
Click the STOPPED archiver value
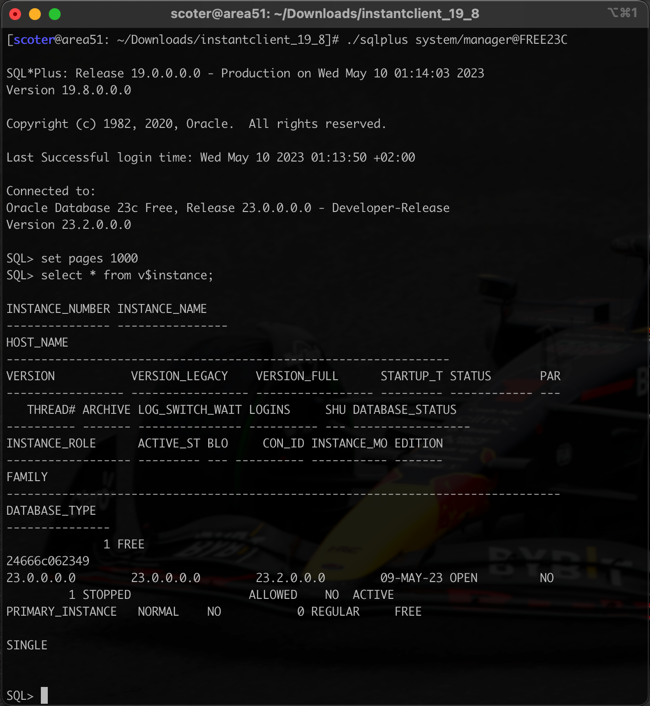pyautogui.click(x=107, y=595)
